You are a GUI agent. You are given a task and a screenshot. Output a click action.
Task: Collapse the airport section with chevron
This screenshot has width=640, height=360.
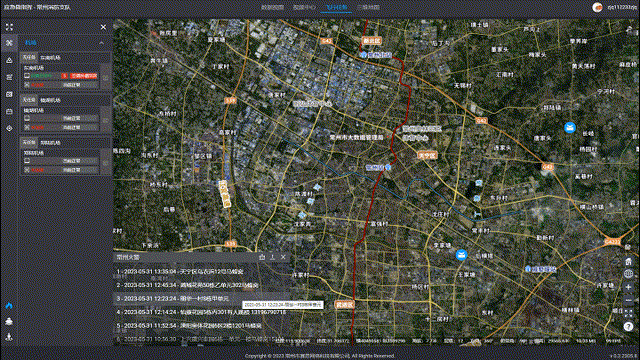(x=102, y=43)
